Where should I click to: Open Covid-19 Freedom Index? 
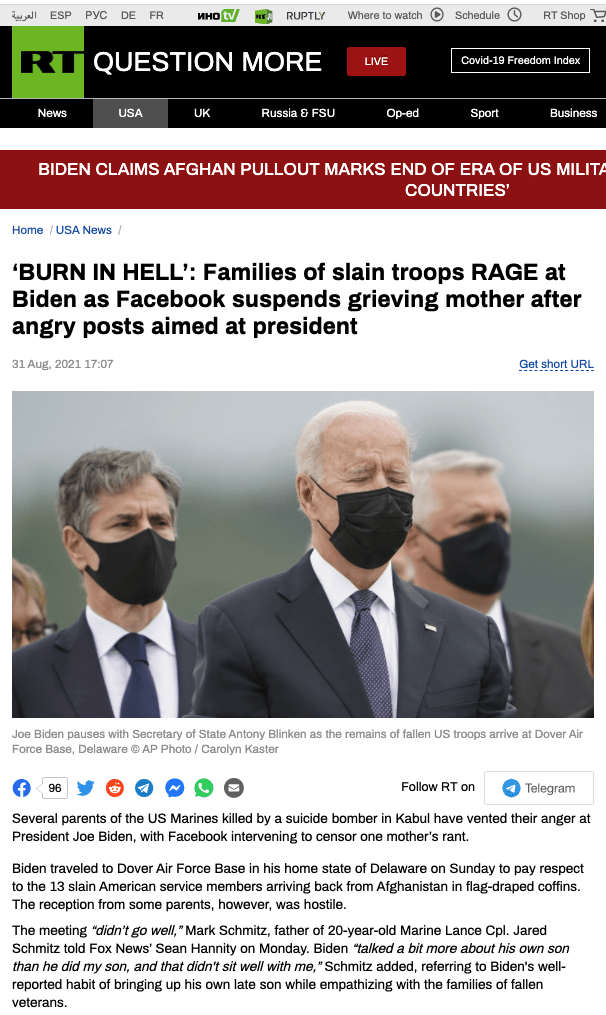521,61
